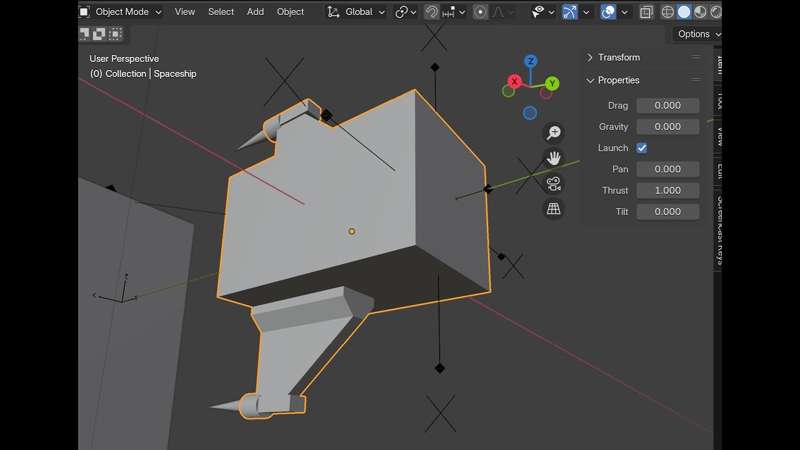Click the 'User Perspective' viewport label
The height and width of the screenshot is (450, 800).
point(124,59)
